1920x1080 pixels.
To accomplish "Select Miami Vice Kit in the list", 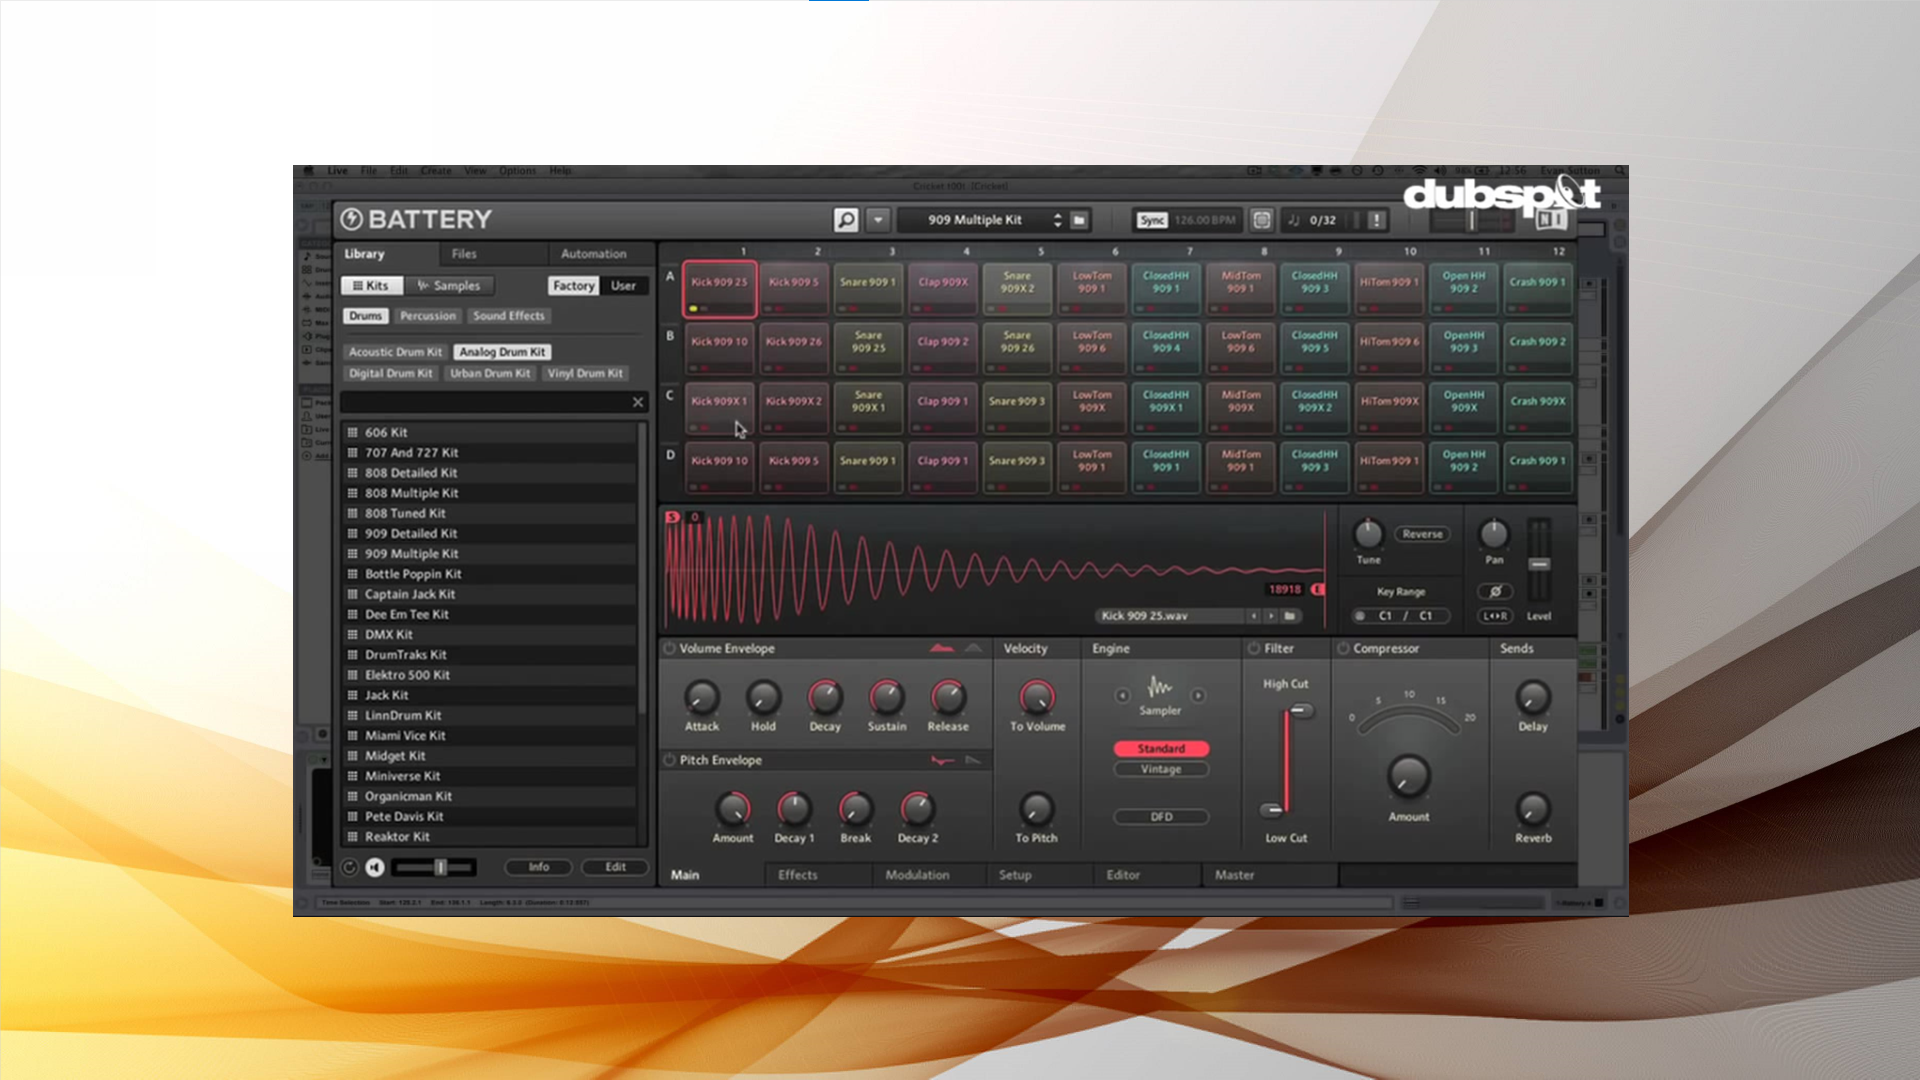I will pos(490,736).
